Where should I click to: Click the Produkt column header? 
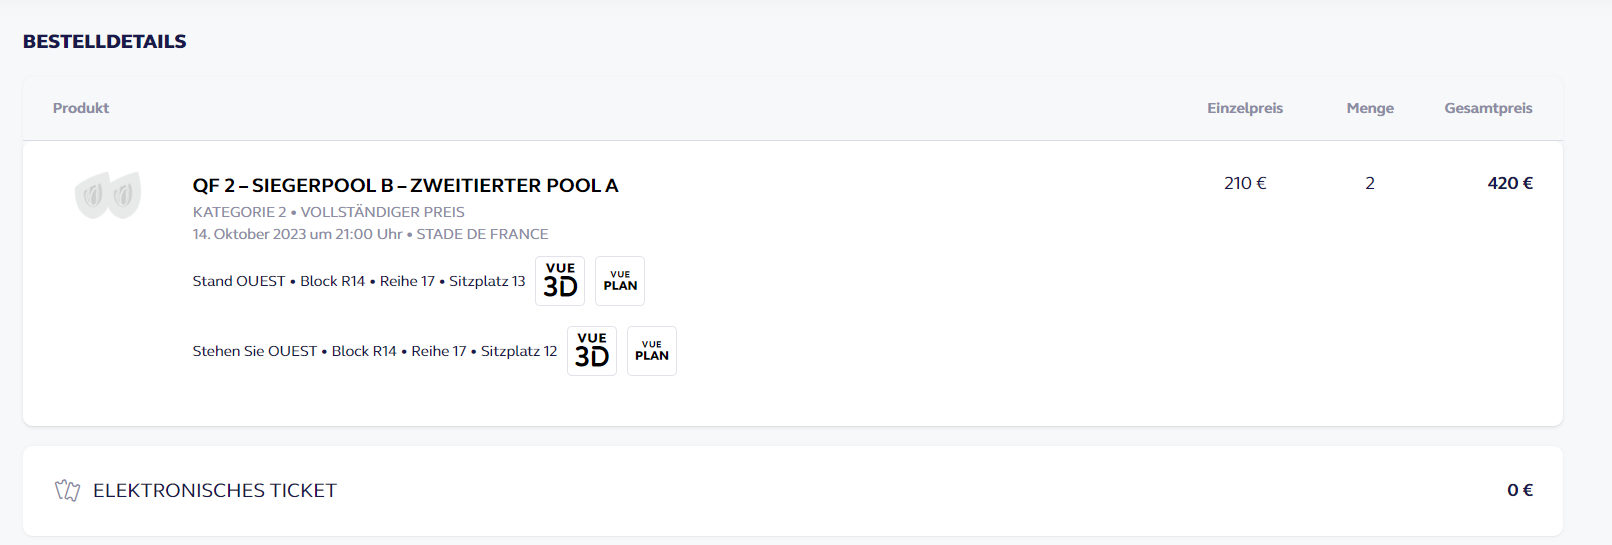pos(81,108)
